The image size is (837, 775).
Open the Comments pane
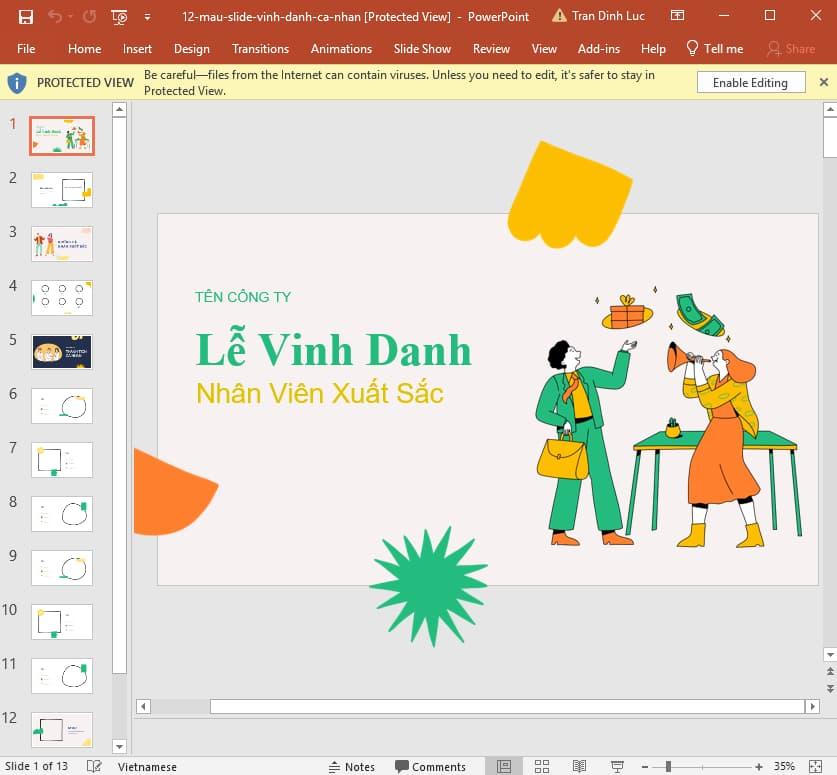pyautogui.click(x=431, y=766)
